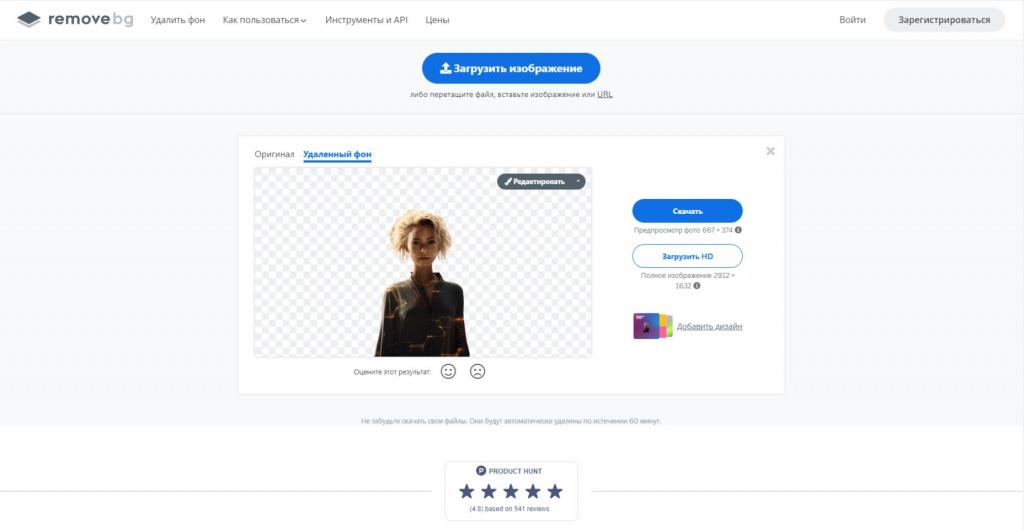This screenshot has width=1024, height=530.
Task: Click the Редактировать edit button
Action: click(x=535, y=181)
